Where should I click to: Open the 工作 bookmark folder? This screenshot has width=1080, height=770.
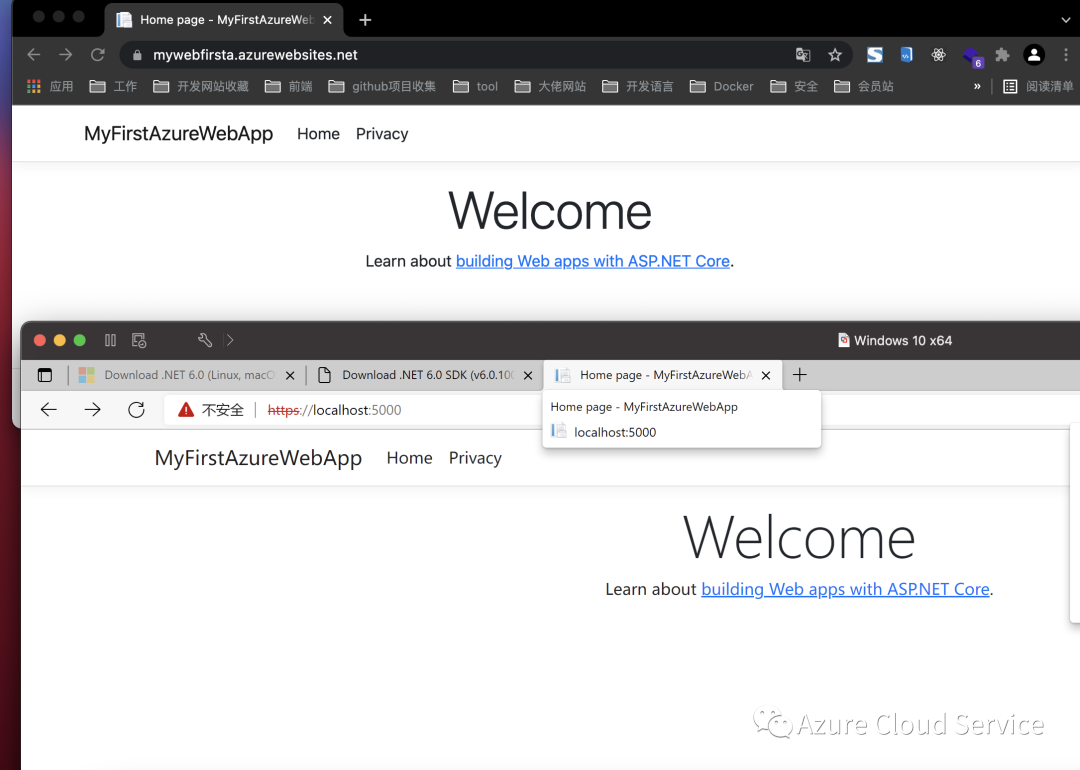(113, 86)
